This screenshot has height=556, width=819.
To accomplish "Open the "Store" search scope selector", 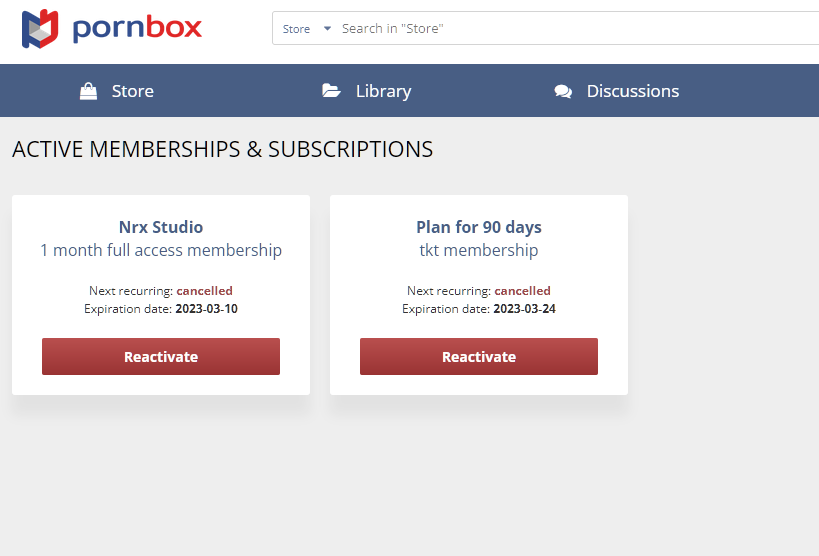I will (x=296, y=29).
